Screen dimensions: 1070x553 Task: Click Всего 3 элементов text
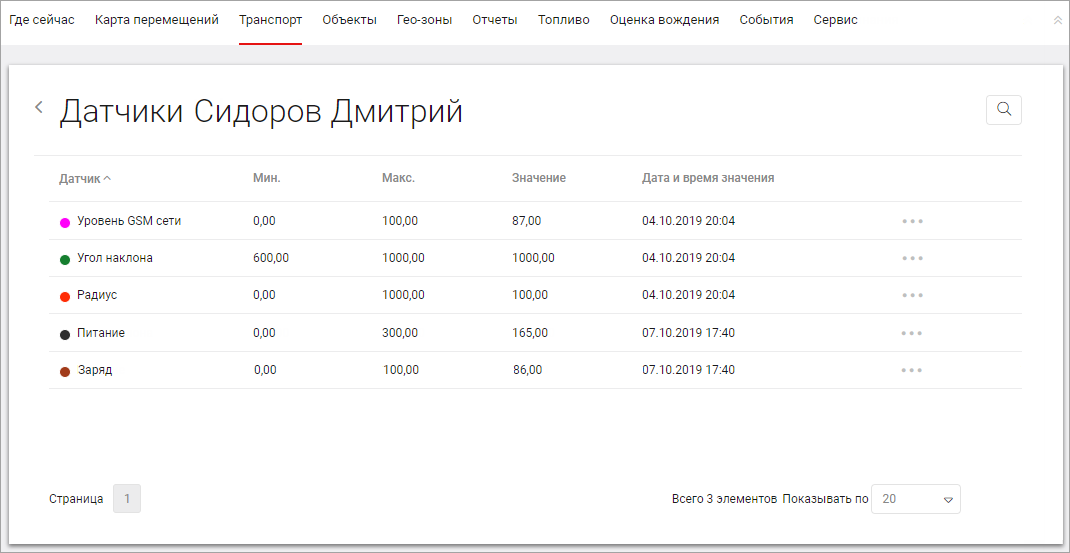[725, 499]
